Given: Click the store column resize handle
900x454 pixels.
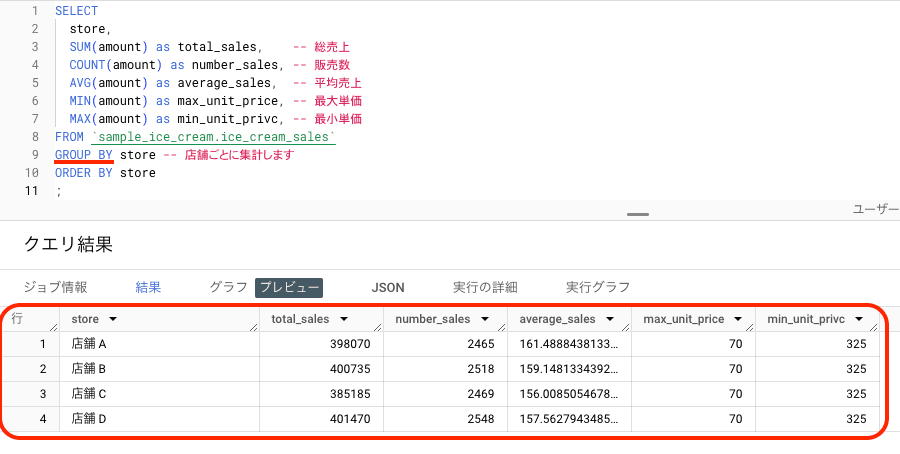Looking at the screenshot, I should pyautogui.click(x=253, y=326).
